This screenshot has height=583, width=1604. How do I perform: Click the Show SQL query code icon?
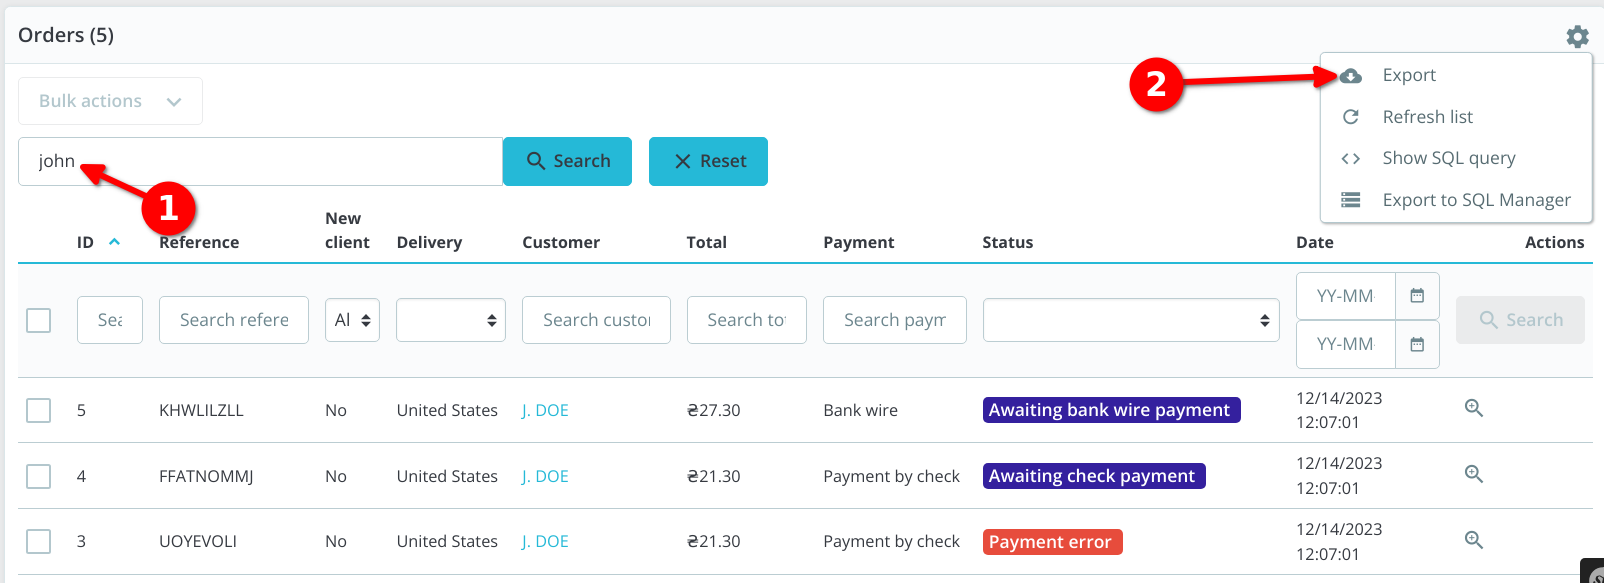point(1351,158)
